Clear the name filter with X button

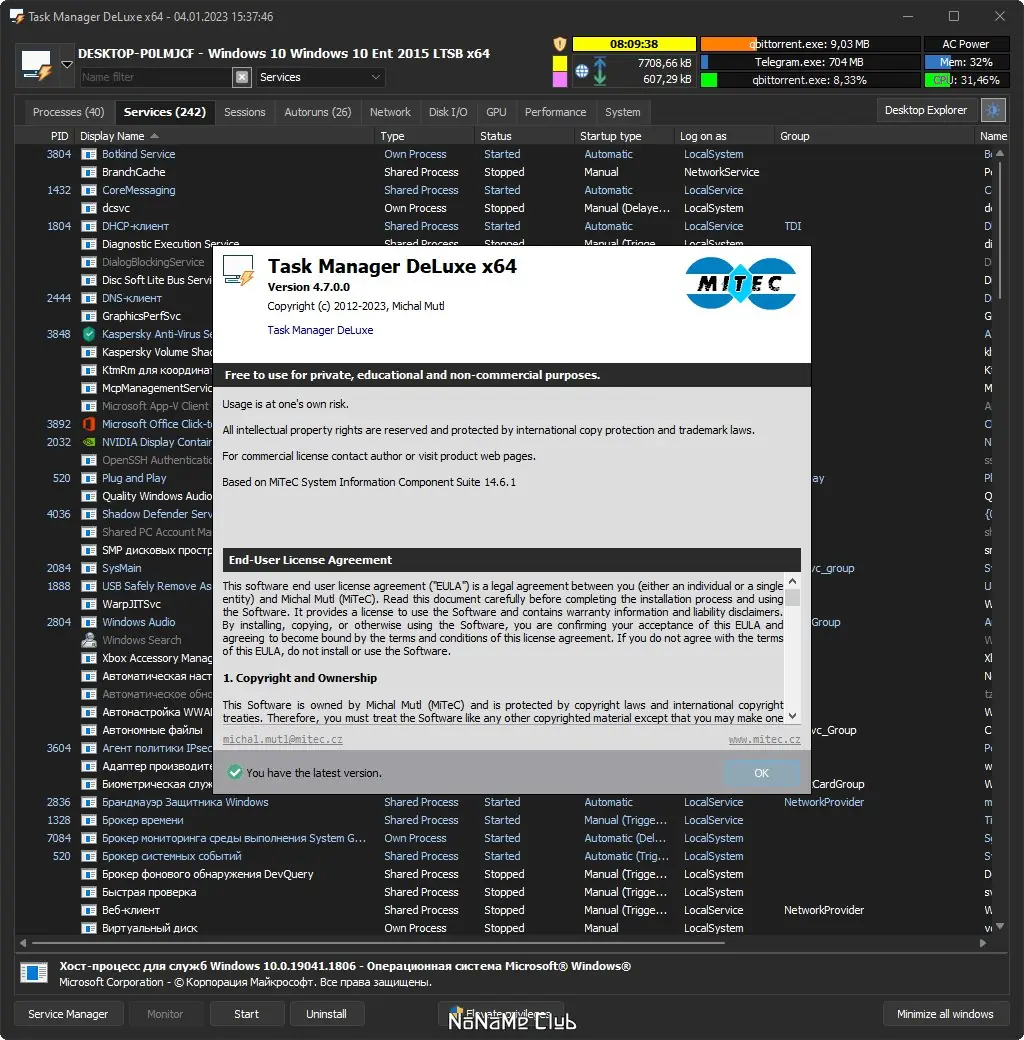(242, 77)
